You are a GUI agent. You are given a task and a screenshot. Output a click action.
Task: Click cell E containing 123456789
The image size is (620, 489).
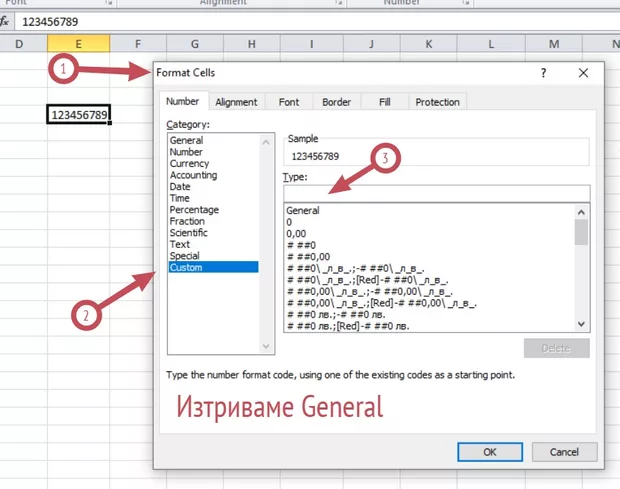[x=79, y=115]
